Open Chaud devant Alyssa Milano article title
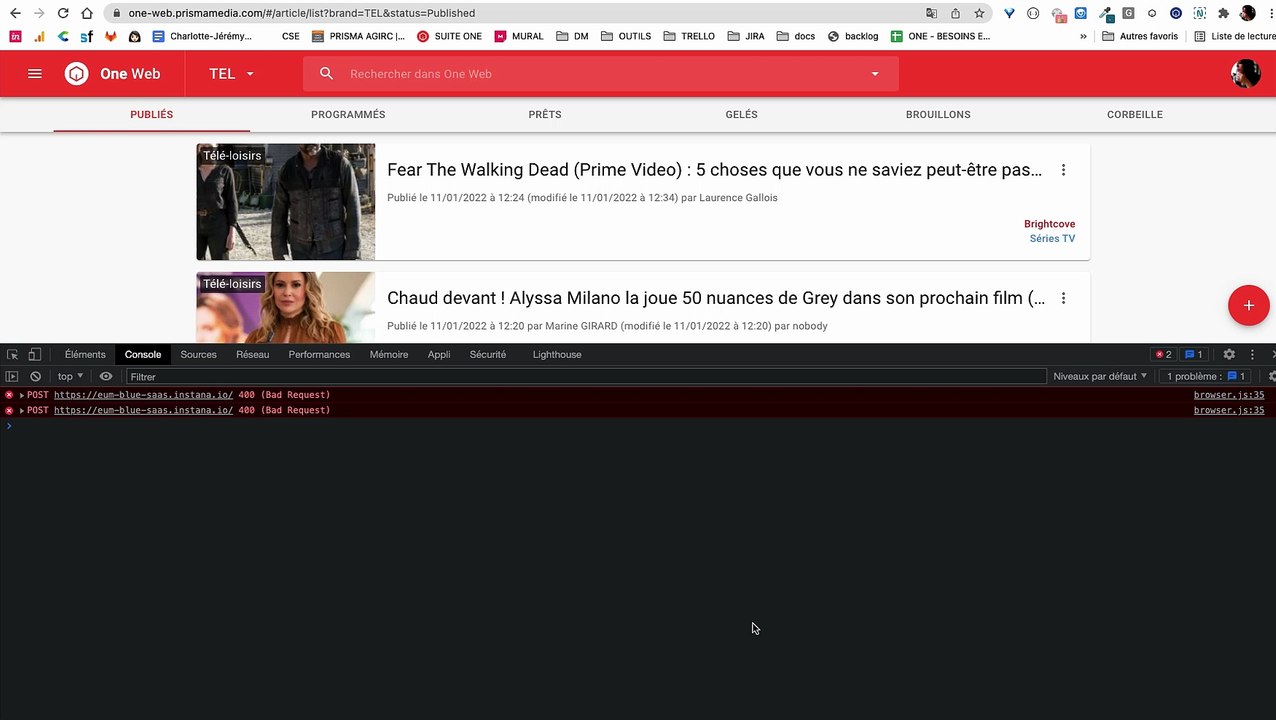Screen dimensions: 1276x720 716,298
